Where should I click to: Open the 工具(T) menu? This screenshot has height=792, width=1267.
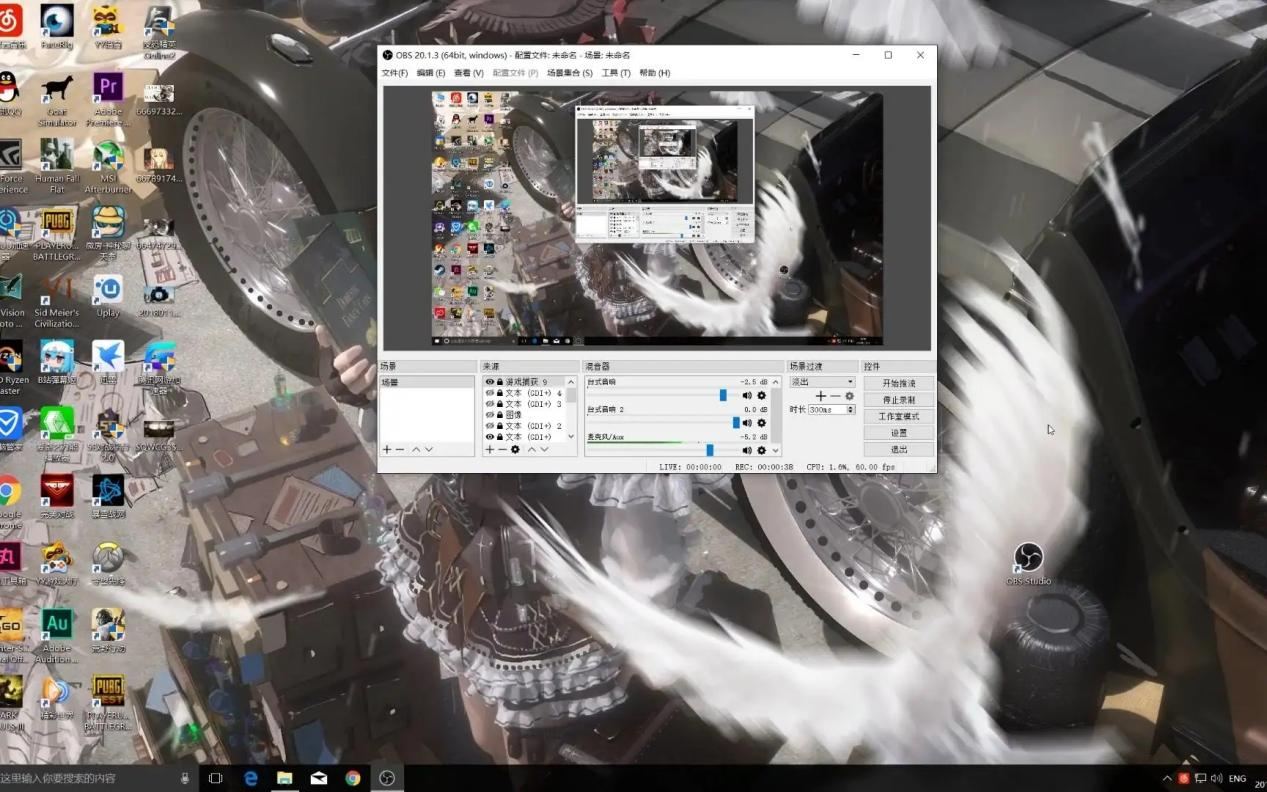click(x=615, y=73)
